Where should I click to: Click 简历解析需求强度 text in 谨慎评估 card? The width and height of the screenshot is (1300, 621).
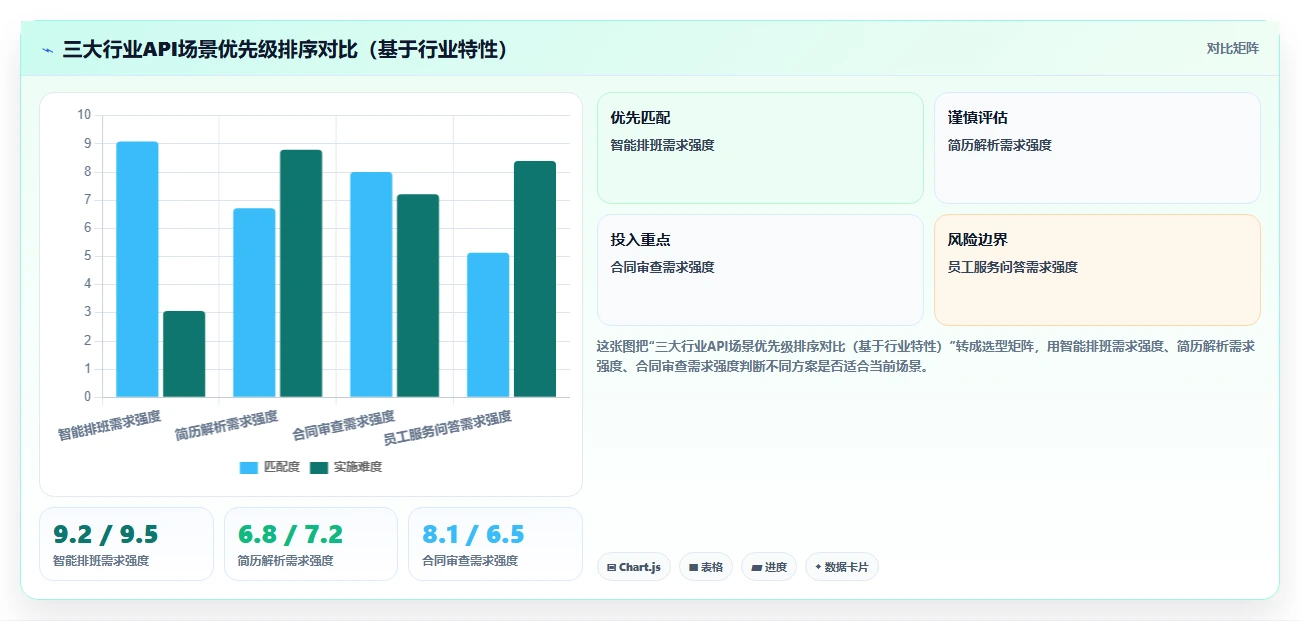coord(1000,145)
